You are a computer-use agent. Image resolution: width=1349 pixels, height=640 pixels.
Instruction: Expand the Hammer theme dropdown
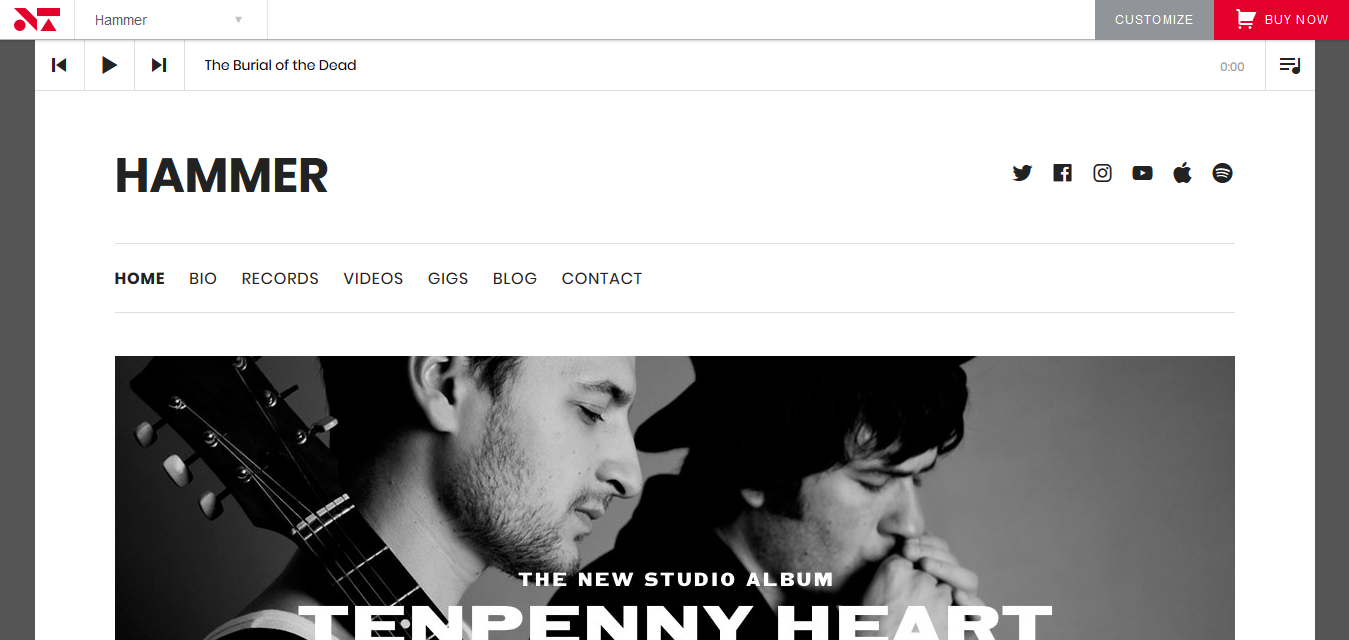click(171, 20)
